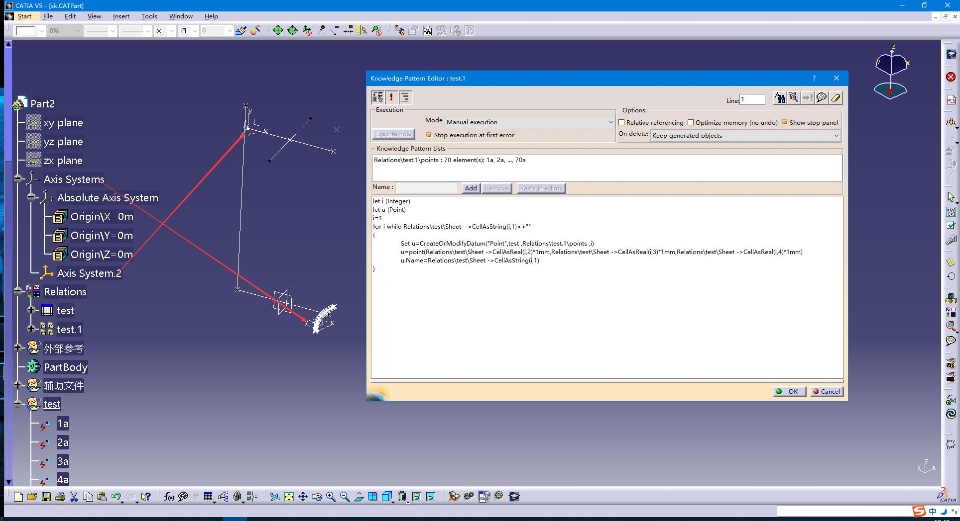Collapse the Absolute Axis System node
The width and height of the screenshot is (960, 521).
coord(32,197)
